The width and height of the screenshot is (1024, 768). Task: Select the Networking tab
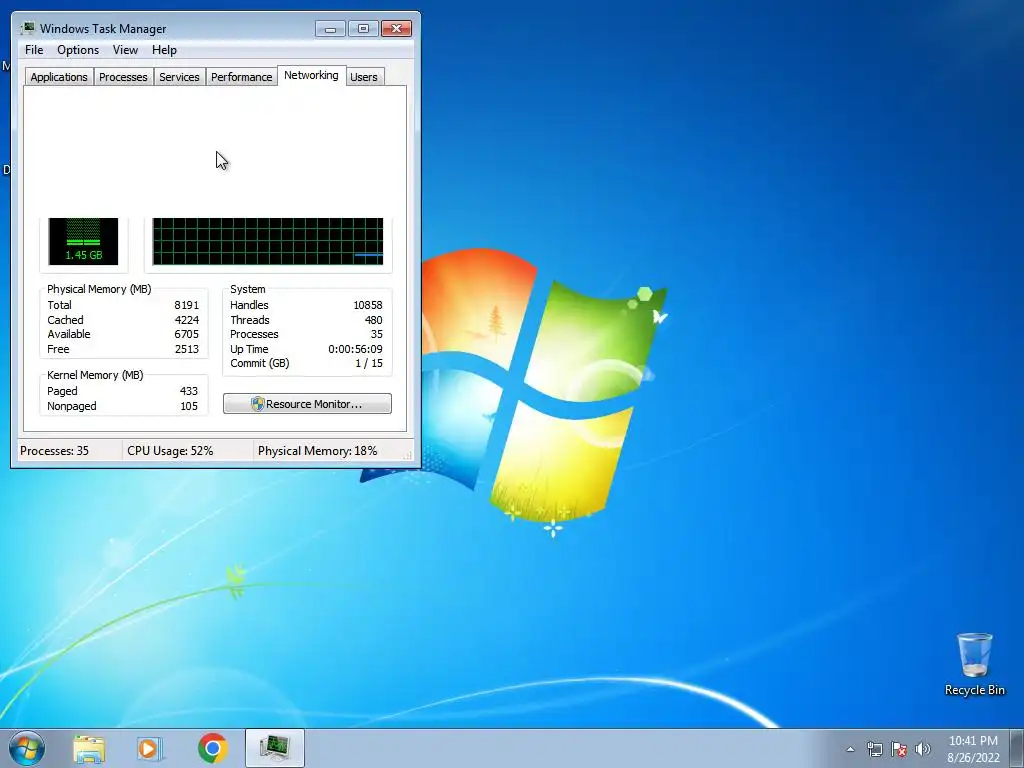pos(311,75)
